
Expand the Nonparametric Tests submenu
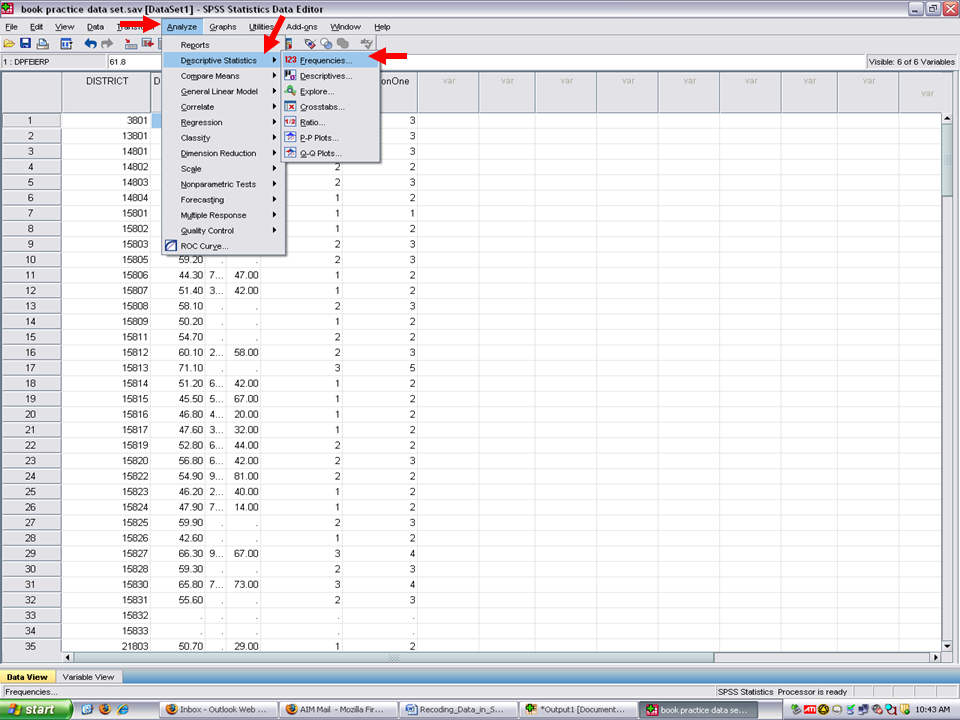217,184
